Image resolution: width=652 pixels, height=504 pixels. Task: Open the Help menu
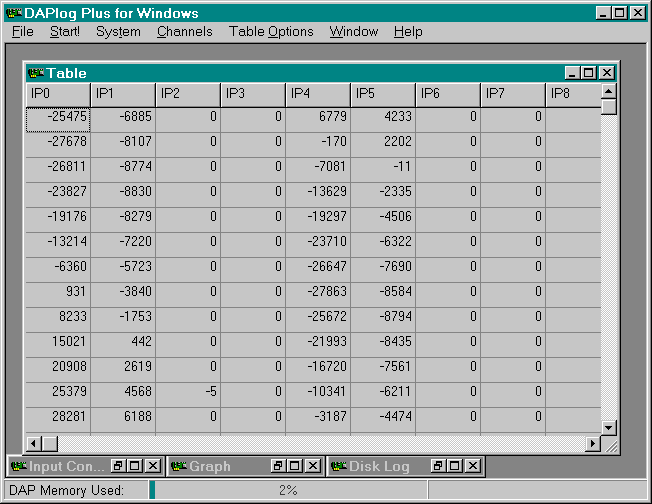click(408, 32)
